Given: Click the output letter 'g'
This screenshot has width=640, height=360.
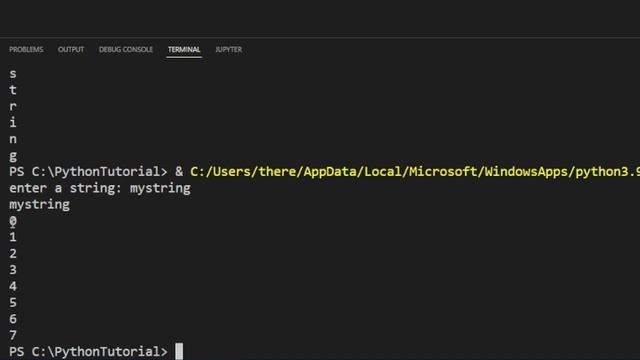Looking at the screenshot, I should click(13, 156).
